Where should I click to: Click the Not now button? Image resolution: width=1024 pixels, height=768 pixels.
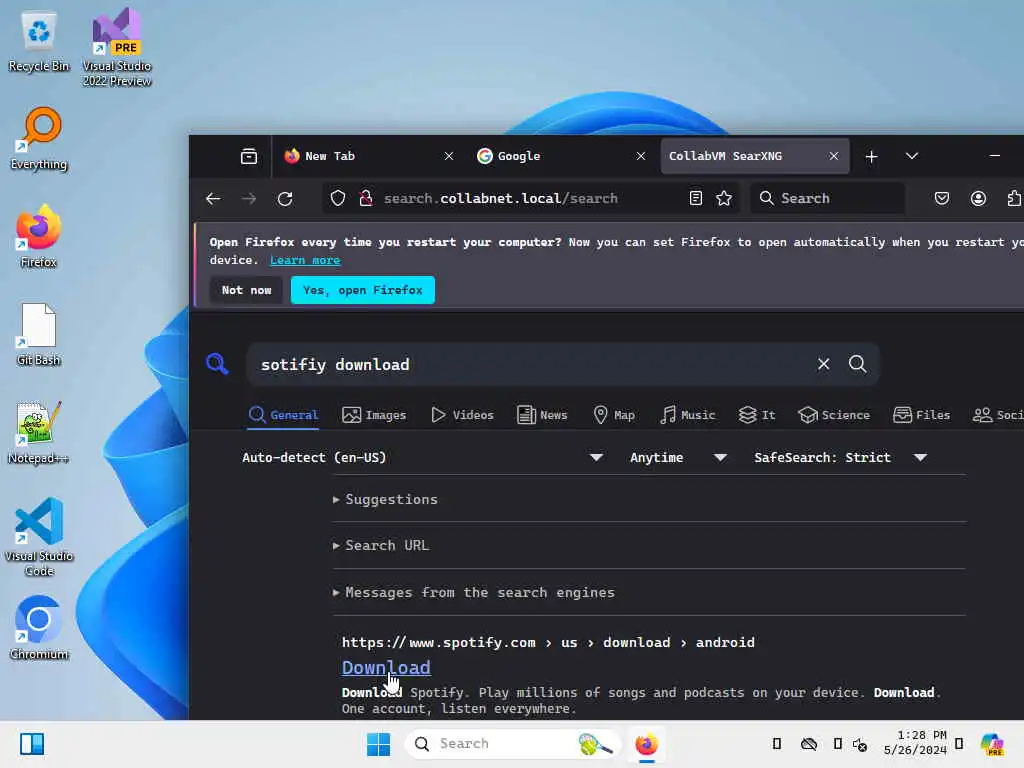(246, 290)
